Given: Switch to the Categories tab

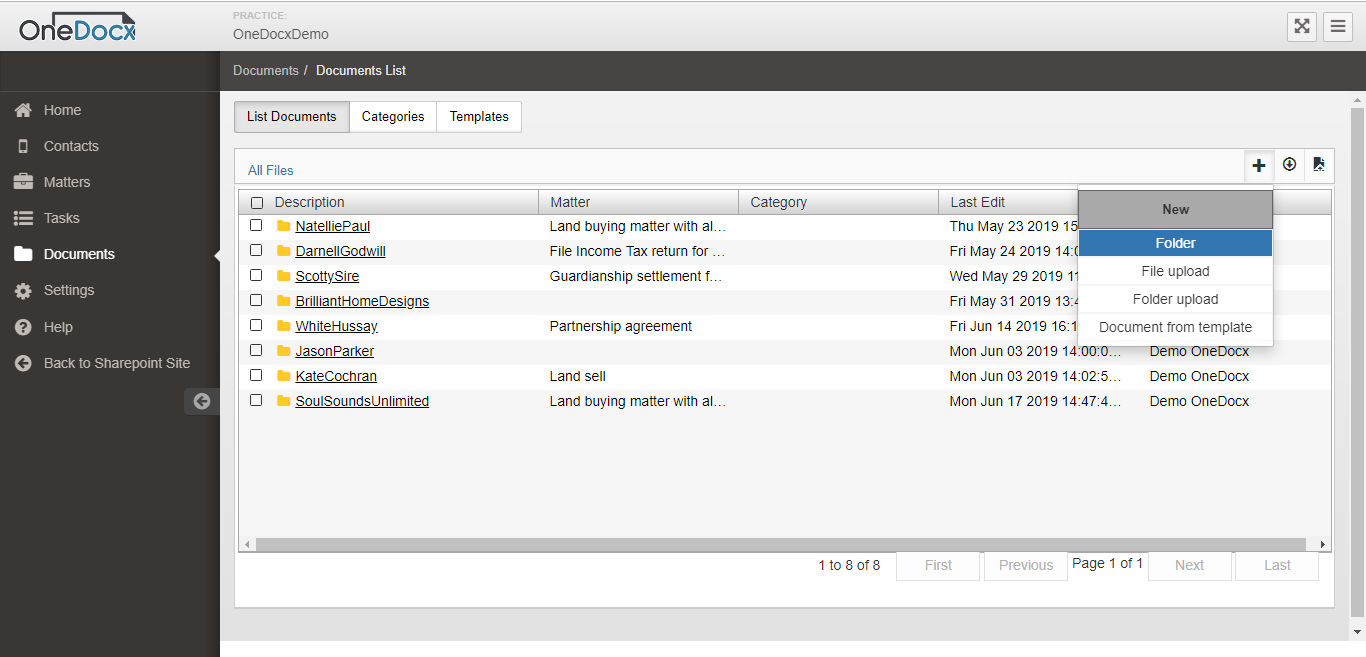Looking at the screenshot, I should coord(393,117).
